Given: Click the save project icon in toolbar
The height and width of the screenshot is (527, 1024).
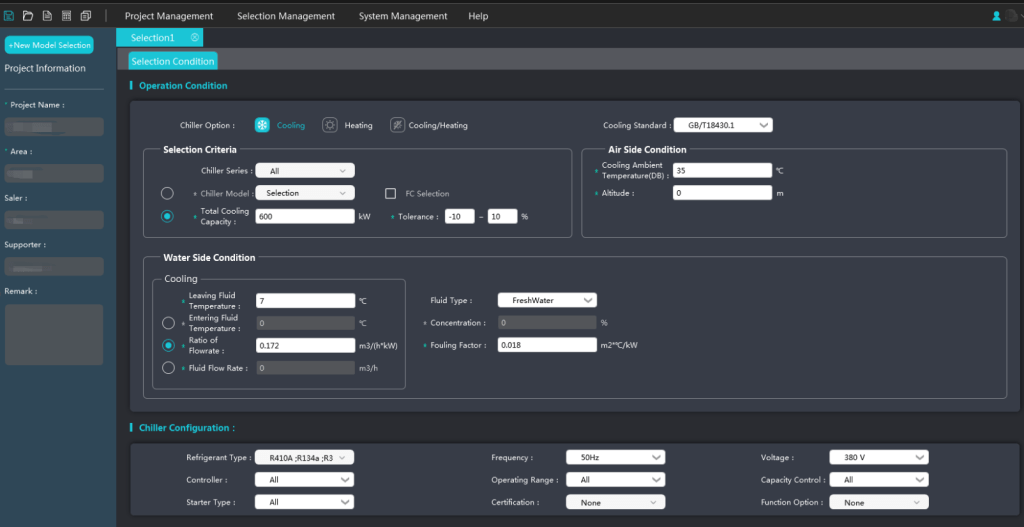Looking at the screenshot, I should [x=9, y=16].
